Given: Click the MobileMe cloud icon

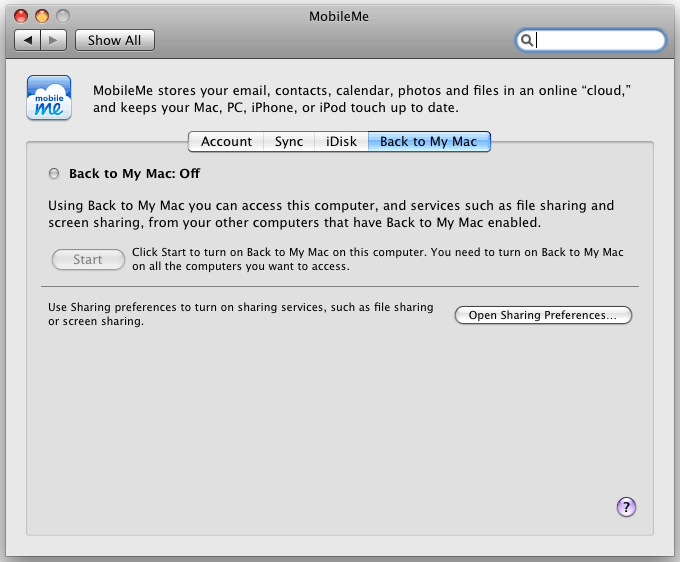Looking at the screenshot, I should coord(49,98).
